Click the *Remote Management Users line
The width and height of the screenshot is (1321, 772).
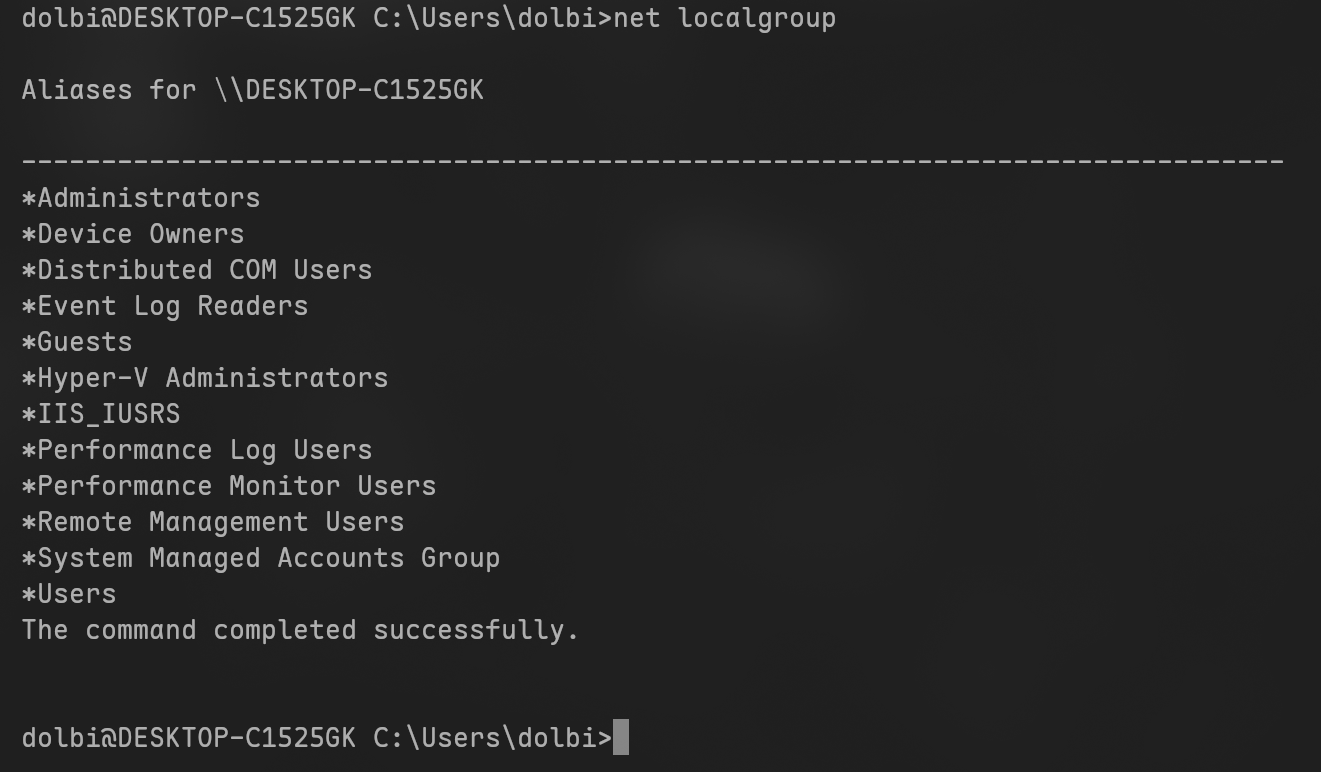click(x=213, y=522)
